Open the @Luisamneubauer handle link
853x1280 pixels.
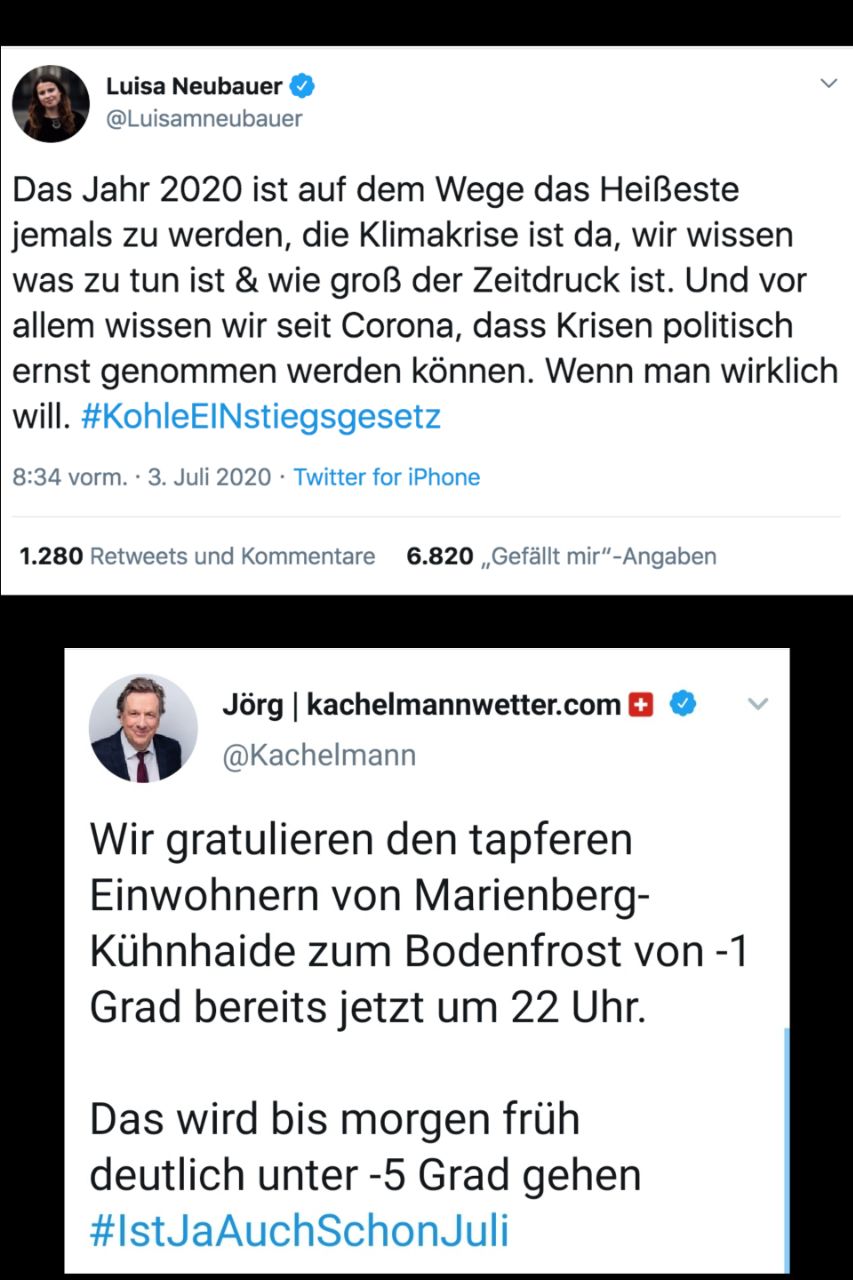204,119
